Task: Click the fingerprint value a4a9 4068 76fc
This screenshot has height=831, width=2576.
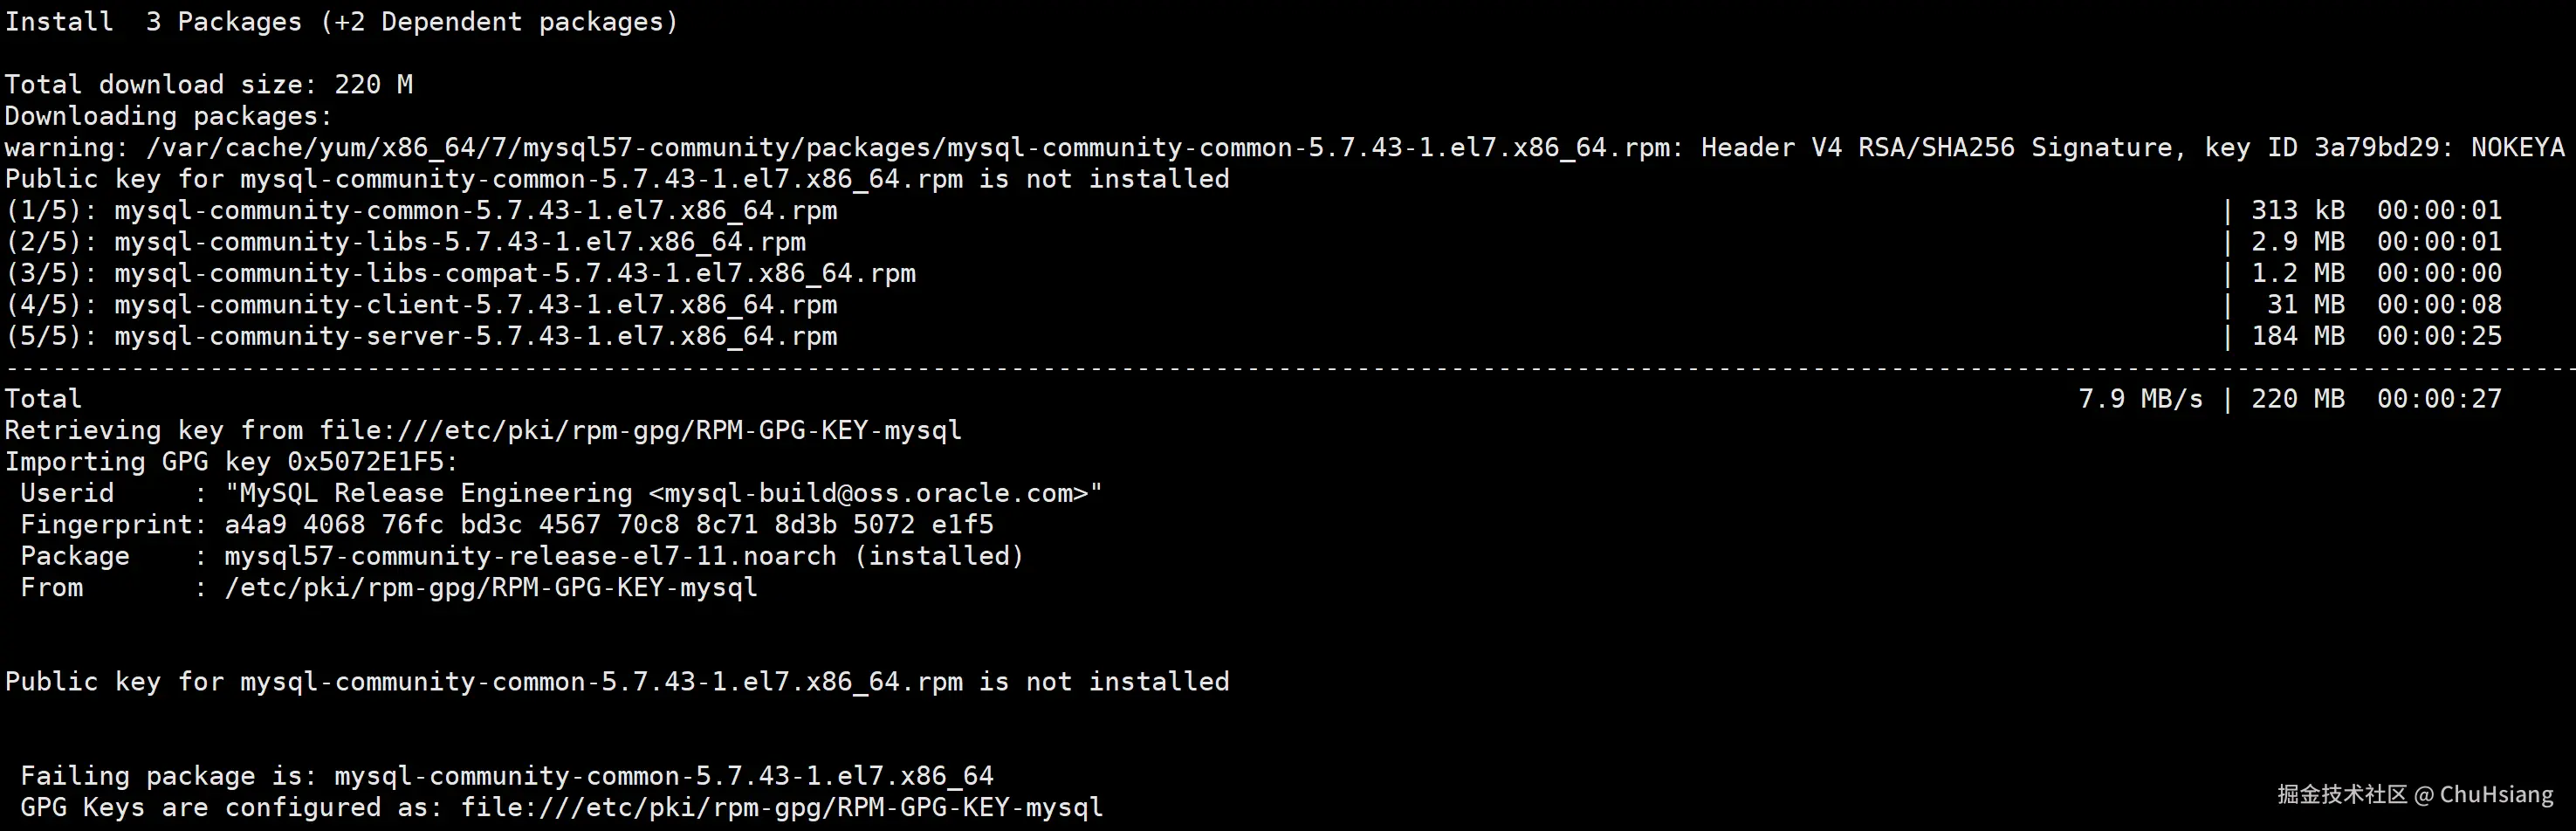Action: click(x=608, y=525)
